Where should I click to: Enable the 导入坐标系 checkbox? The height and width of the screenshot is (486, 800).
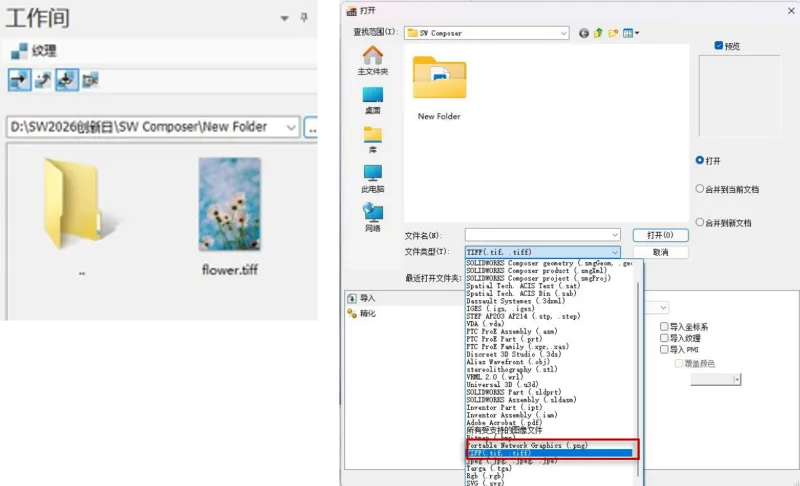[664, 326]
